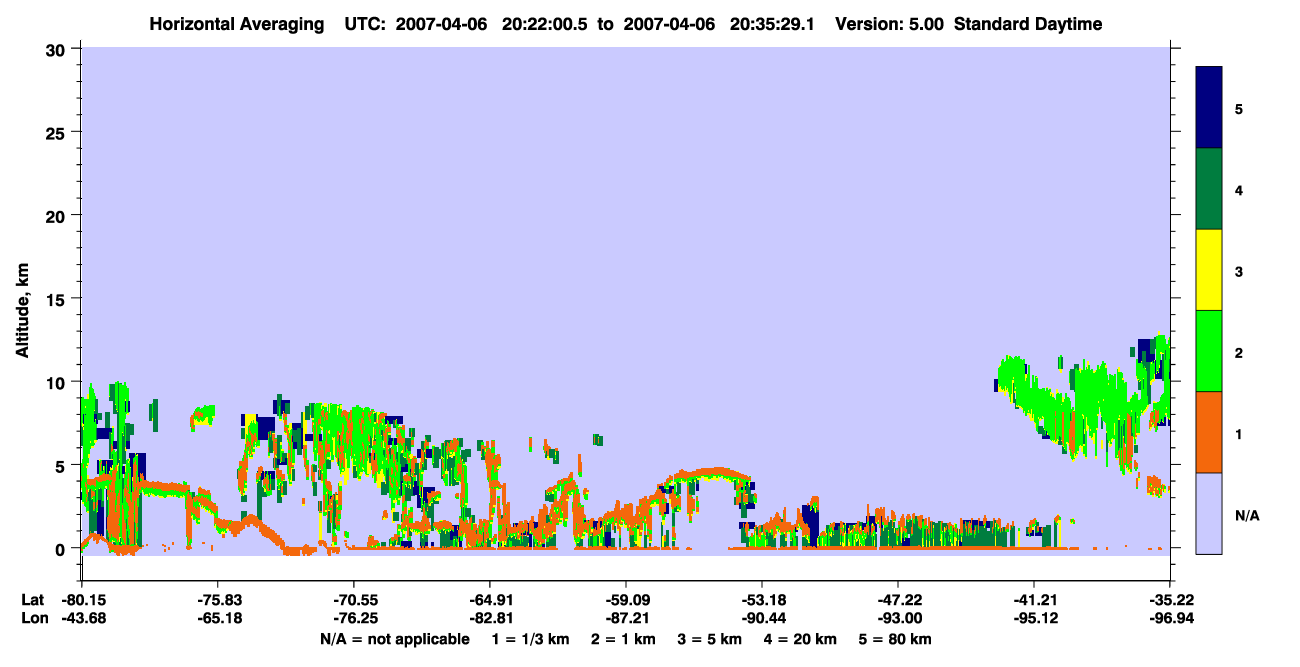Click the colorbar label '2'
Viewport: 1300px width, 667px height.
click(x=1239, y=352)
